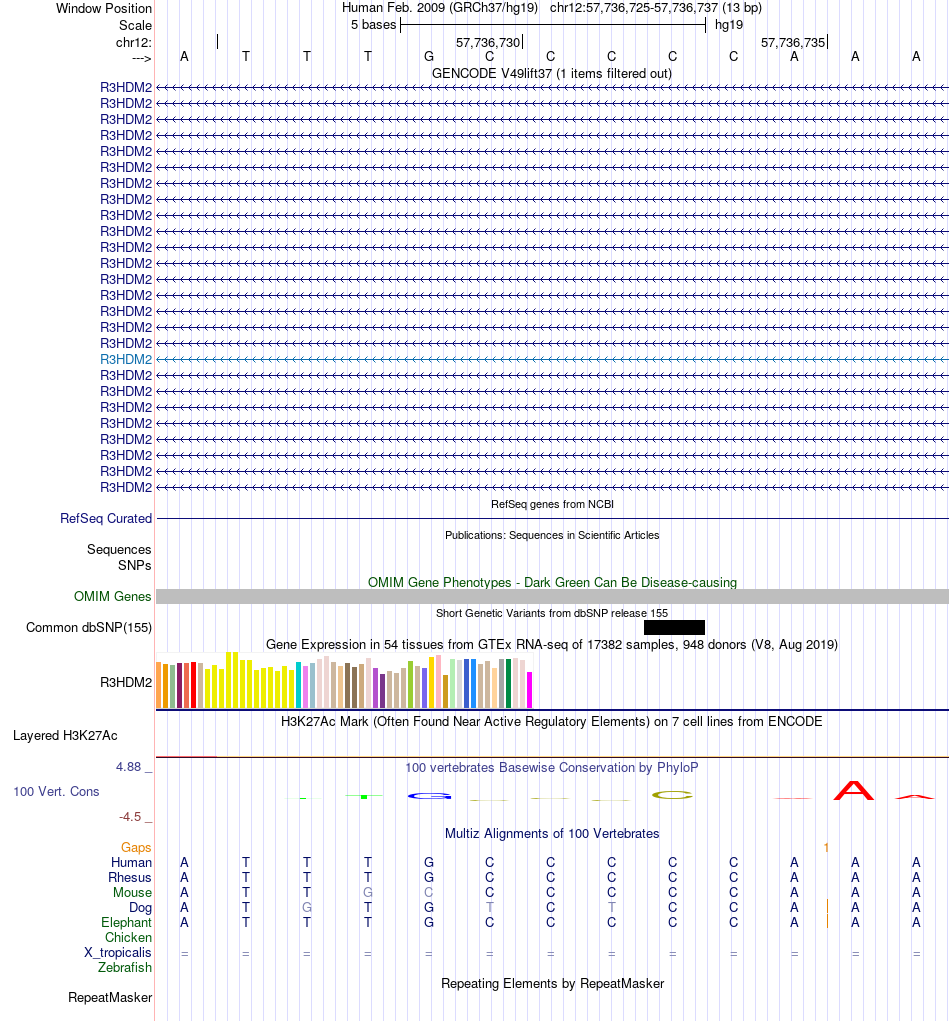Click the X_tropicalis species label
The height and width of the screenshot is (1021, 950).
tap(118, 952)
